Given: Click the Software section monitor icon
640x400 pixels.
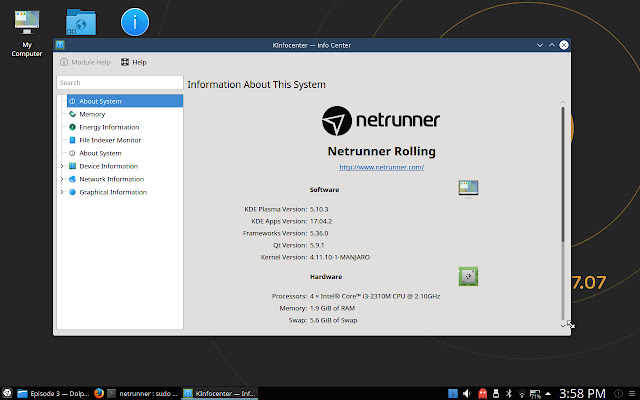Looking at the screenshot, I should click(x=468, y=188).
